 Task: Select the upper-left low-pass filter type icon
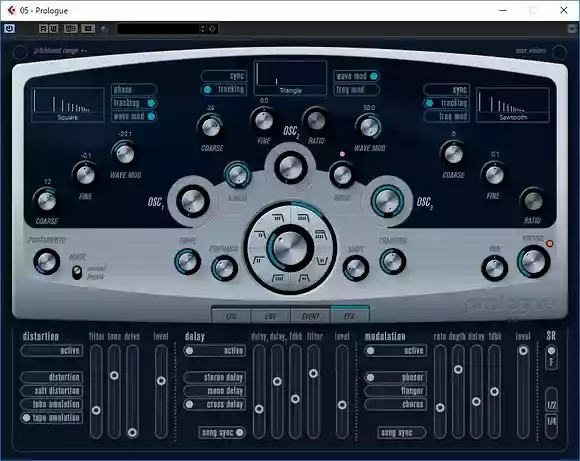click(278, 218)
